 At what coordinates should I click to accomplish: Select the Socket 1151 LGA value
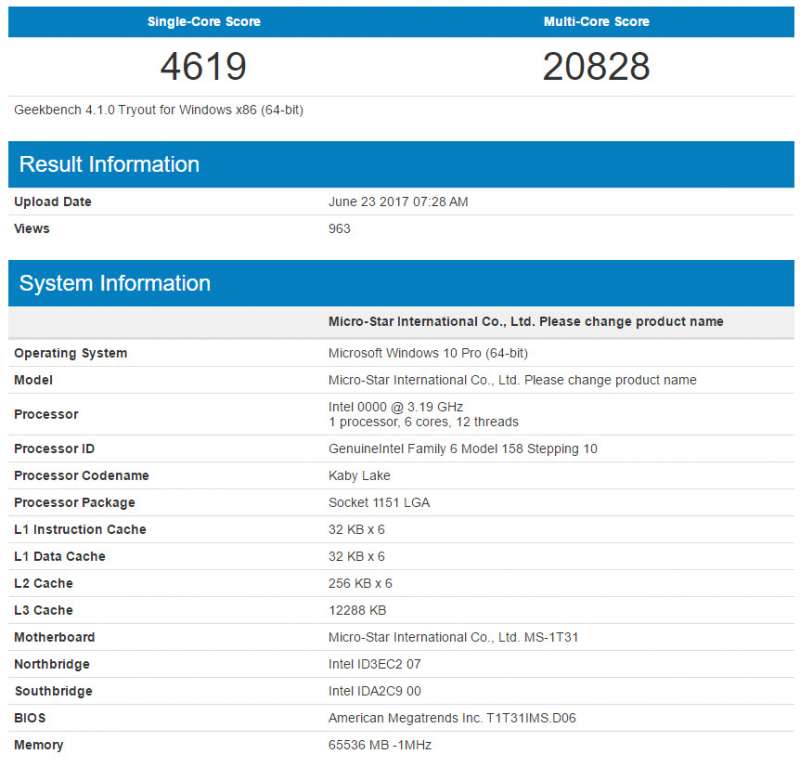(379, 503)
